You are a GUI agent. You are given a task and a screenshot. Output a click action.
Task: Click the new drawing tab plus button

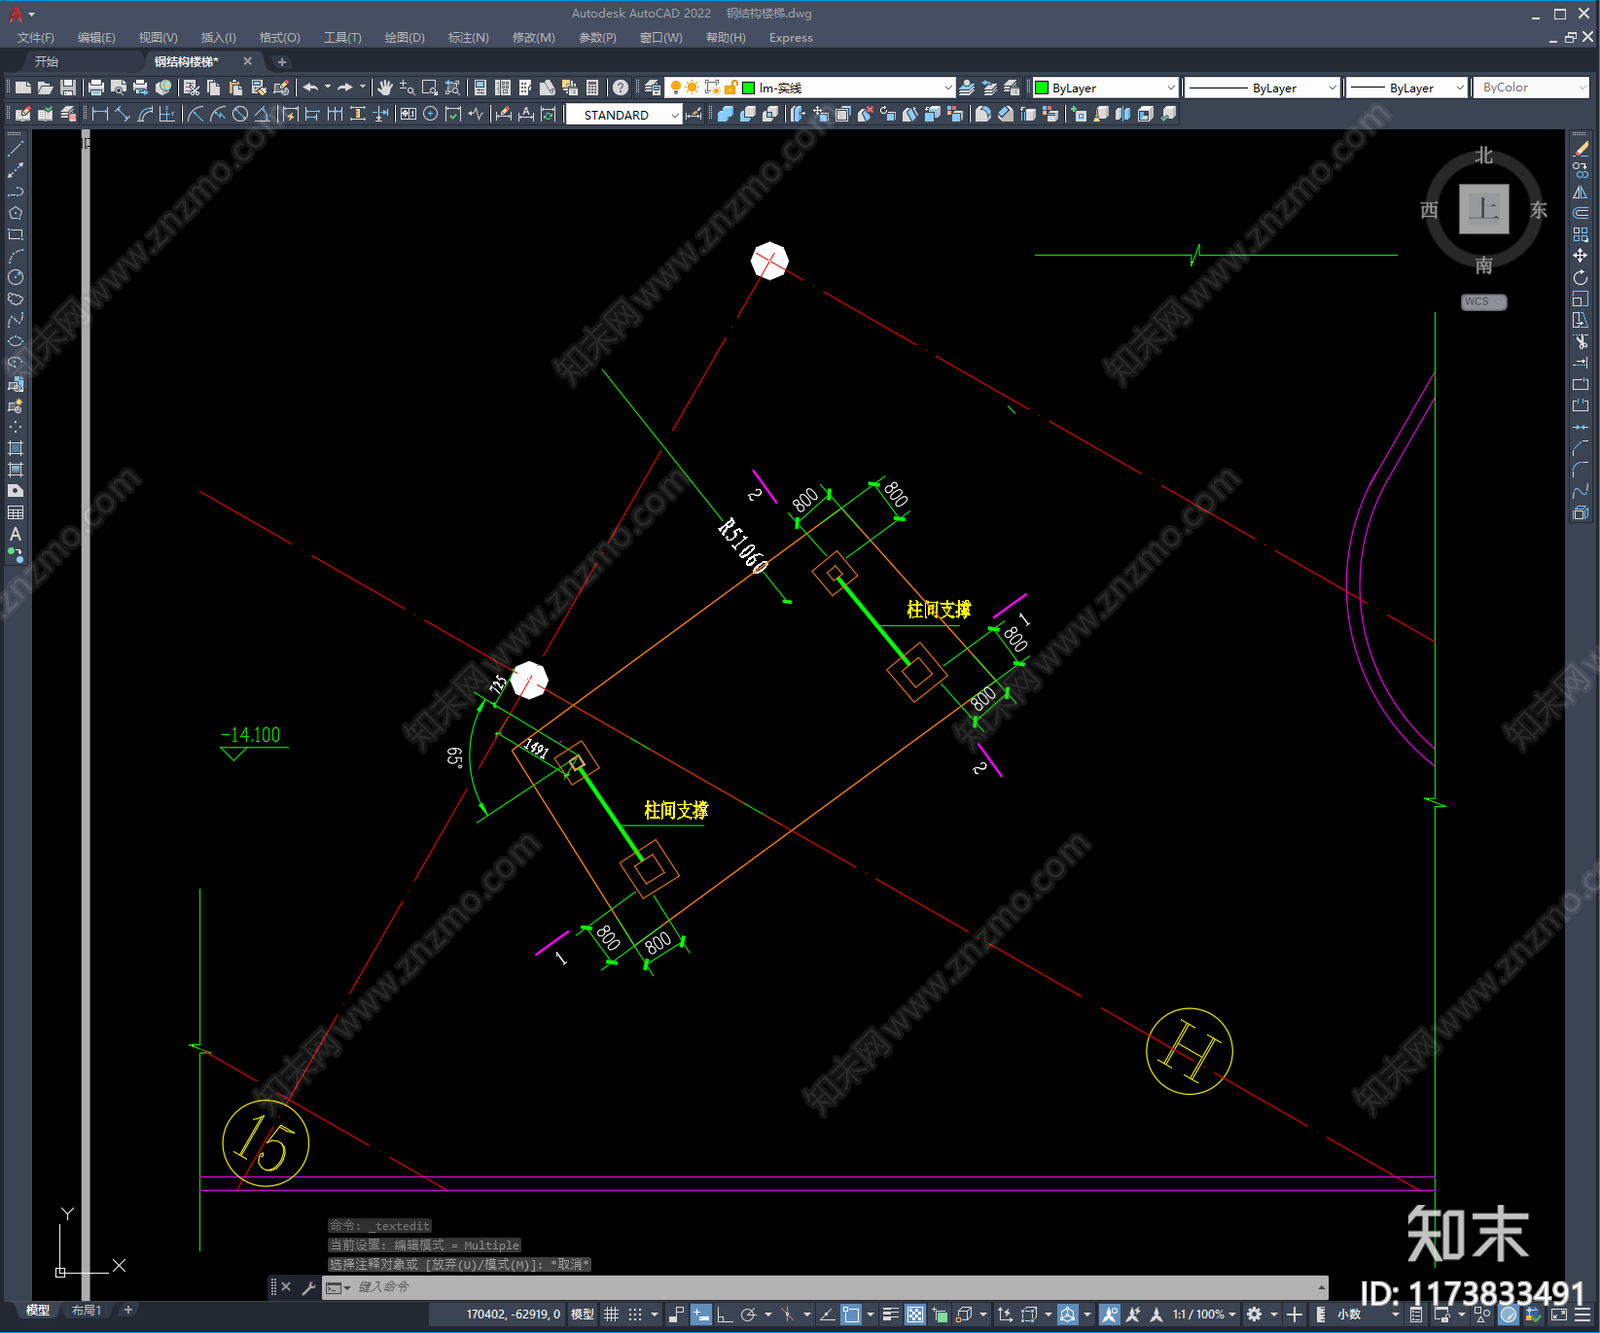click(281, 62)
